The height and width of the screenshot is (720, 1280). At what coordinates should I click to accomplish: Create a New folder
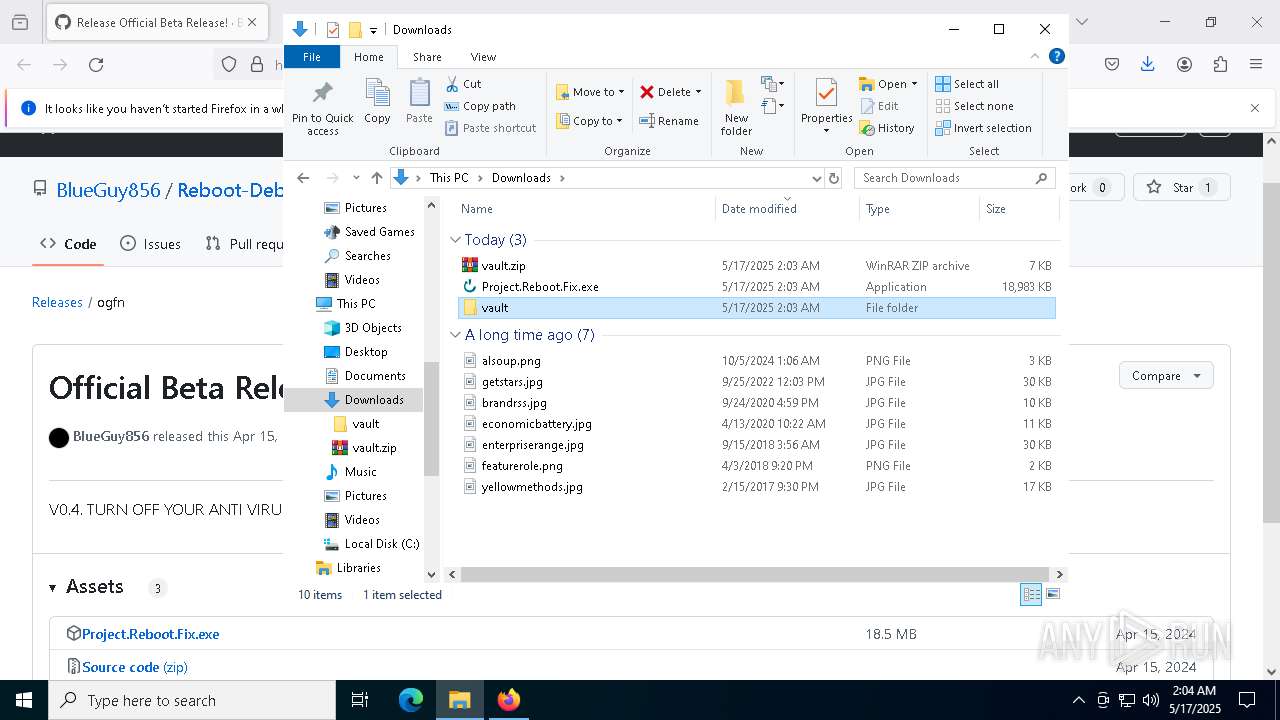coord(736,107)
